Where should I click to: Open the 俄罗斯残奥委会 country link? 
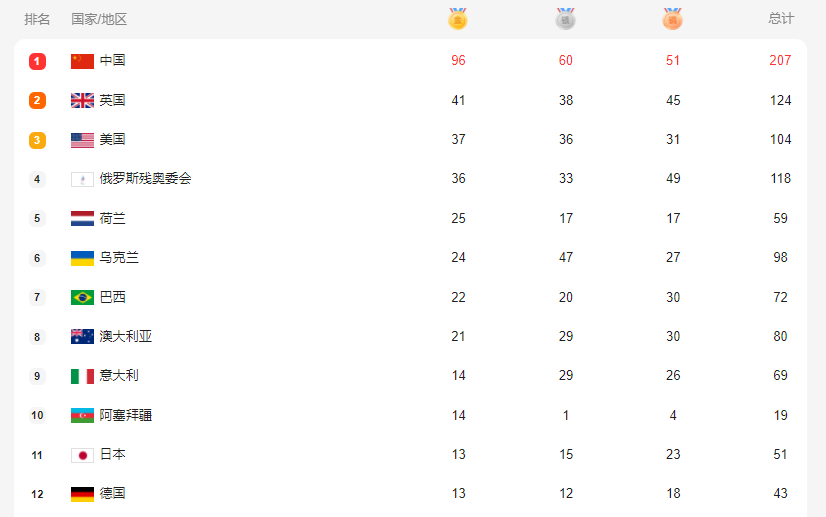(145, 179)
